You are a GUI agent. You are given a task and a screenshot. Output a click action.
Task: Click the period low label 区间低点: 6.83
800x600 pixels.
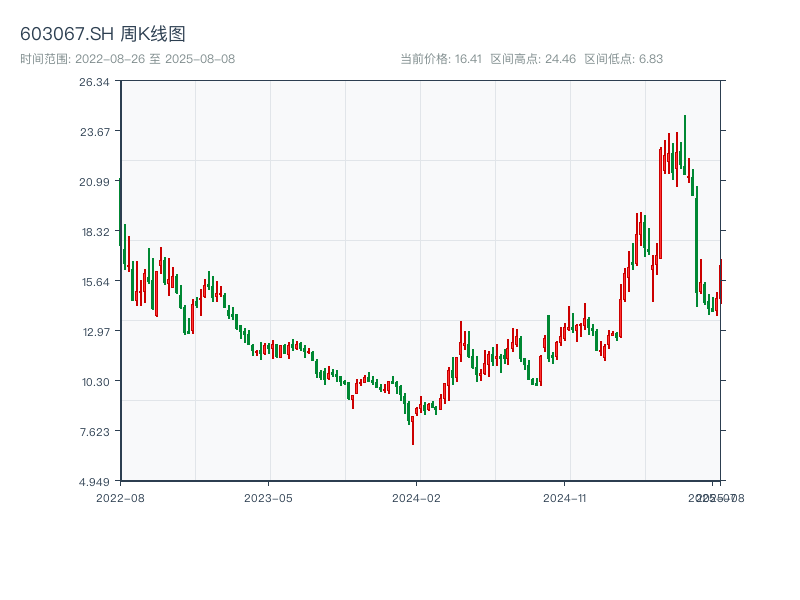coord(623,59)
